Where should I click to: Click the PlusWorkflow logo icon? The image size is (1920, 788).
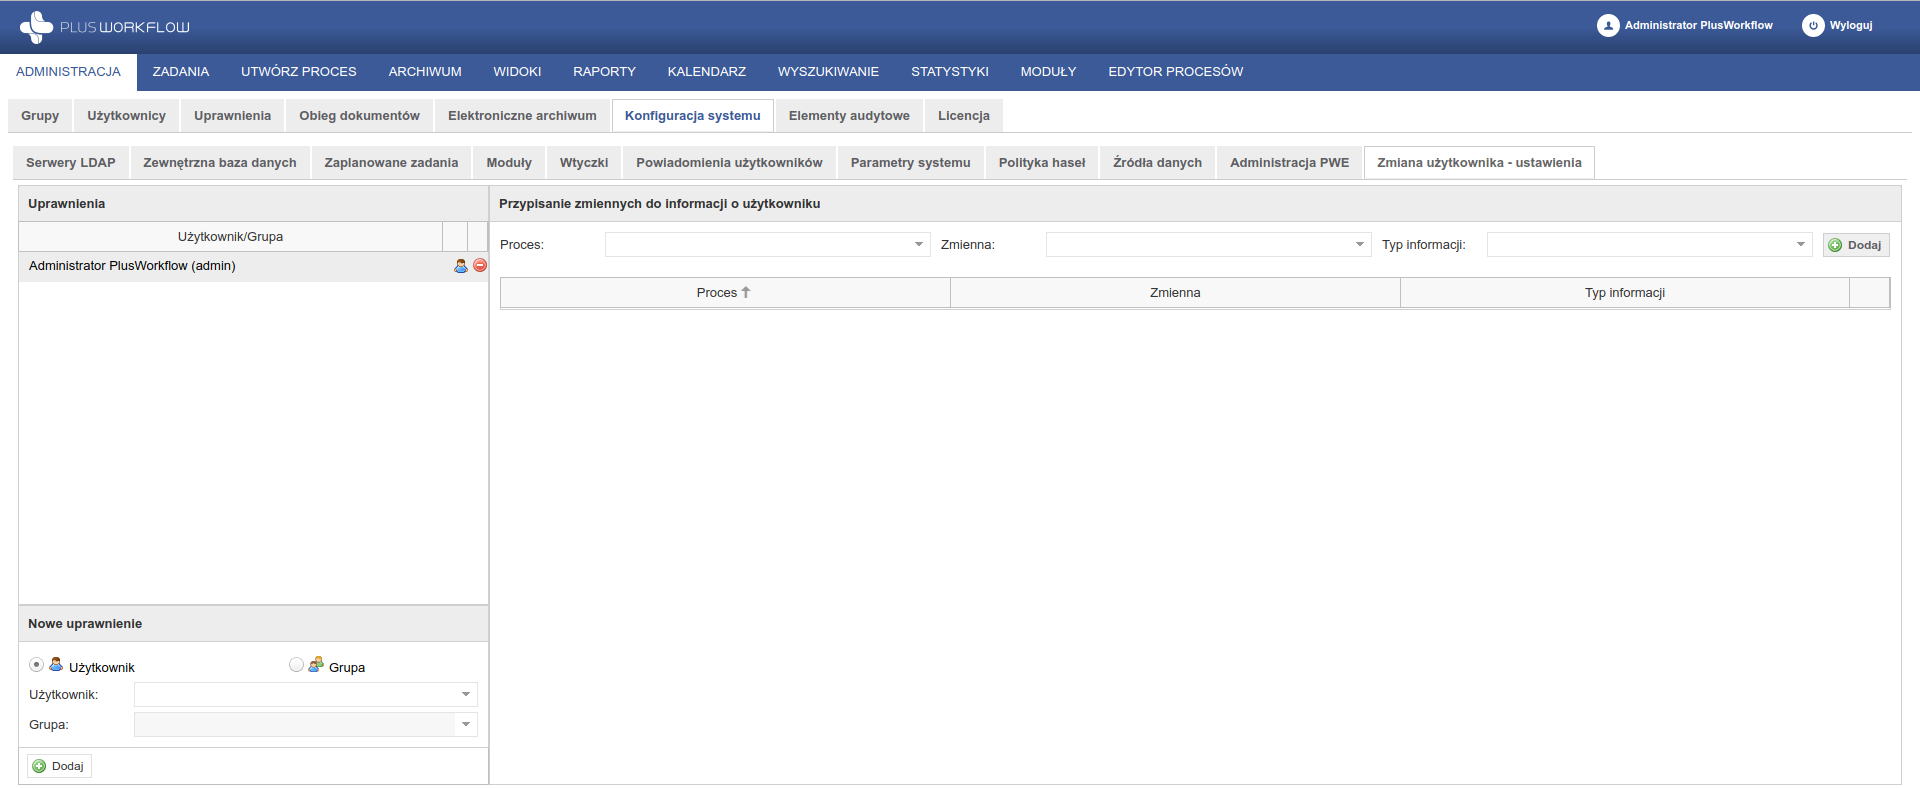point(36,27)
